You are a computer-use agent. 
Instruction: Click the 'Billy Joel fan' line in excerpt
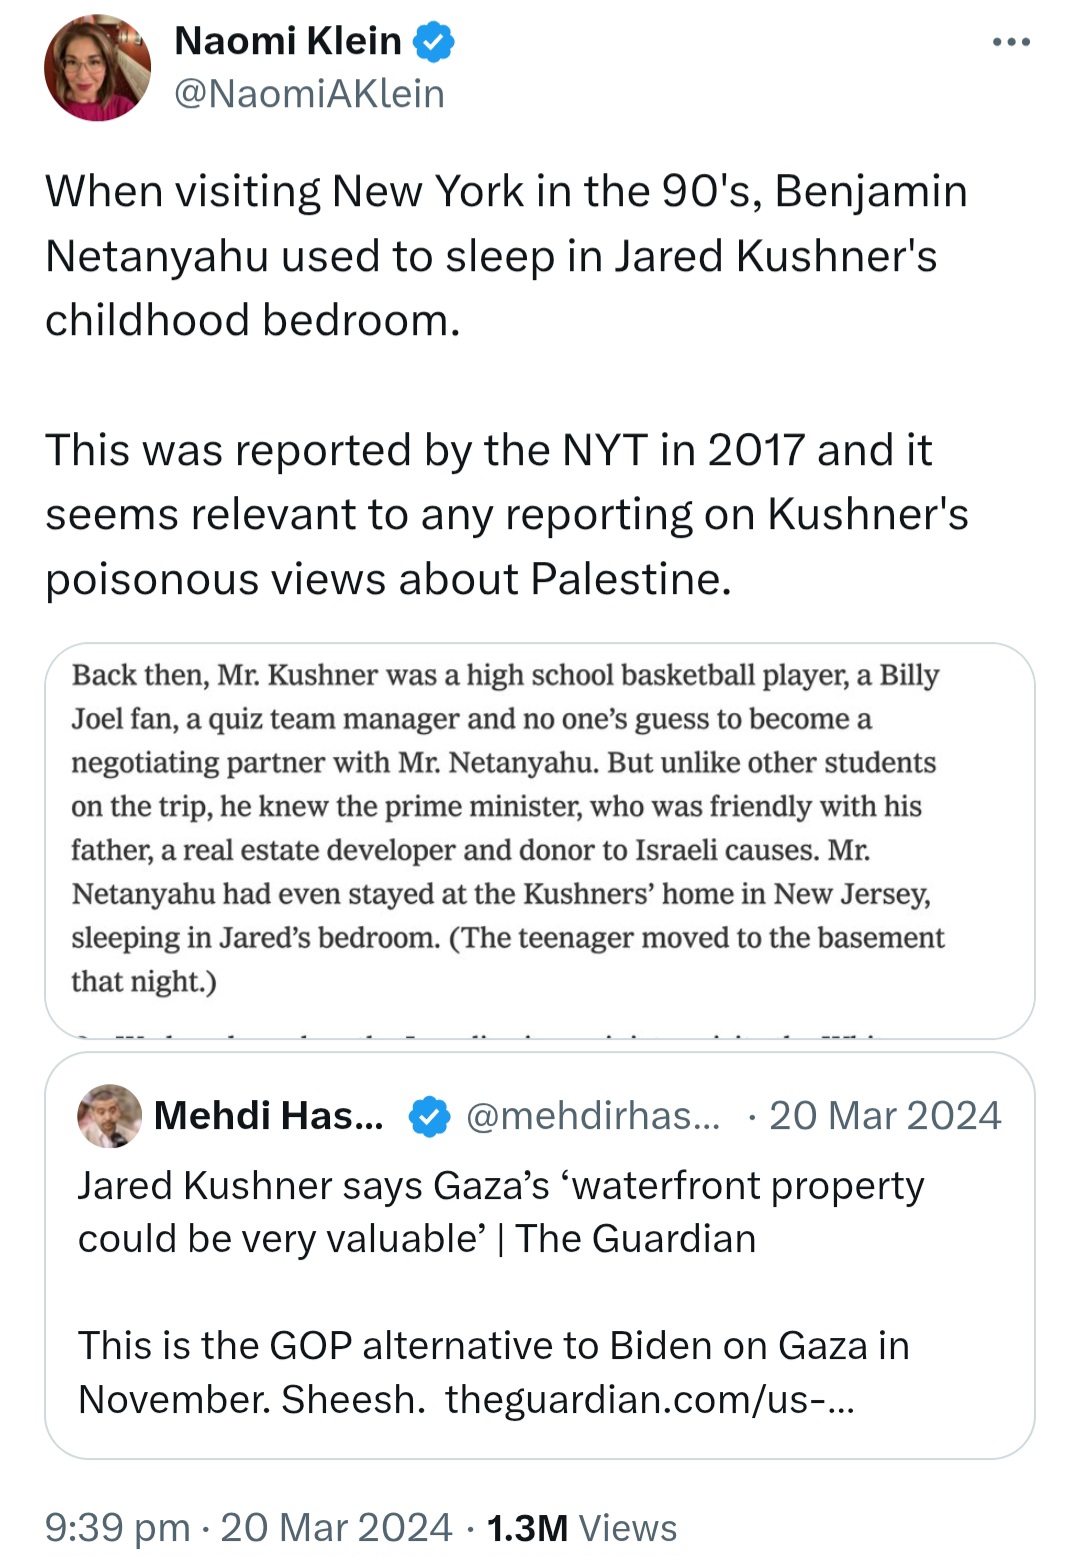pyautogui.click(x=472, y=719)
